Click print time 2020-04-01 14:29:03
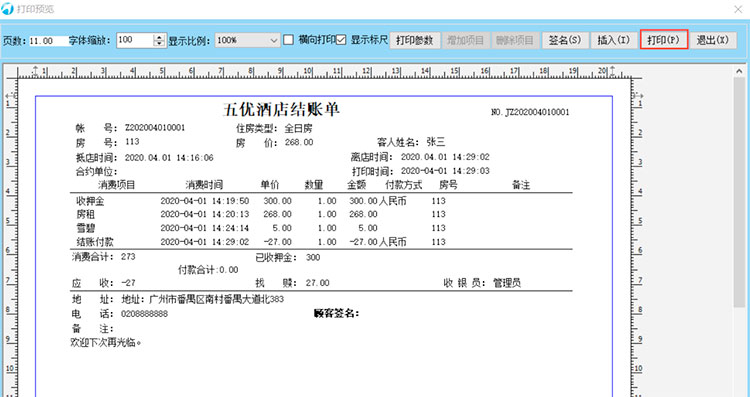 (445, 171)
